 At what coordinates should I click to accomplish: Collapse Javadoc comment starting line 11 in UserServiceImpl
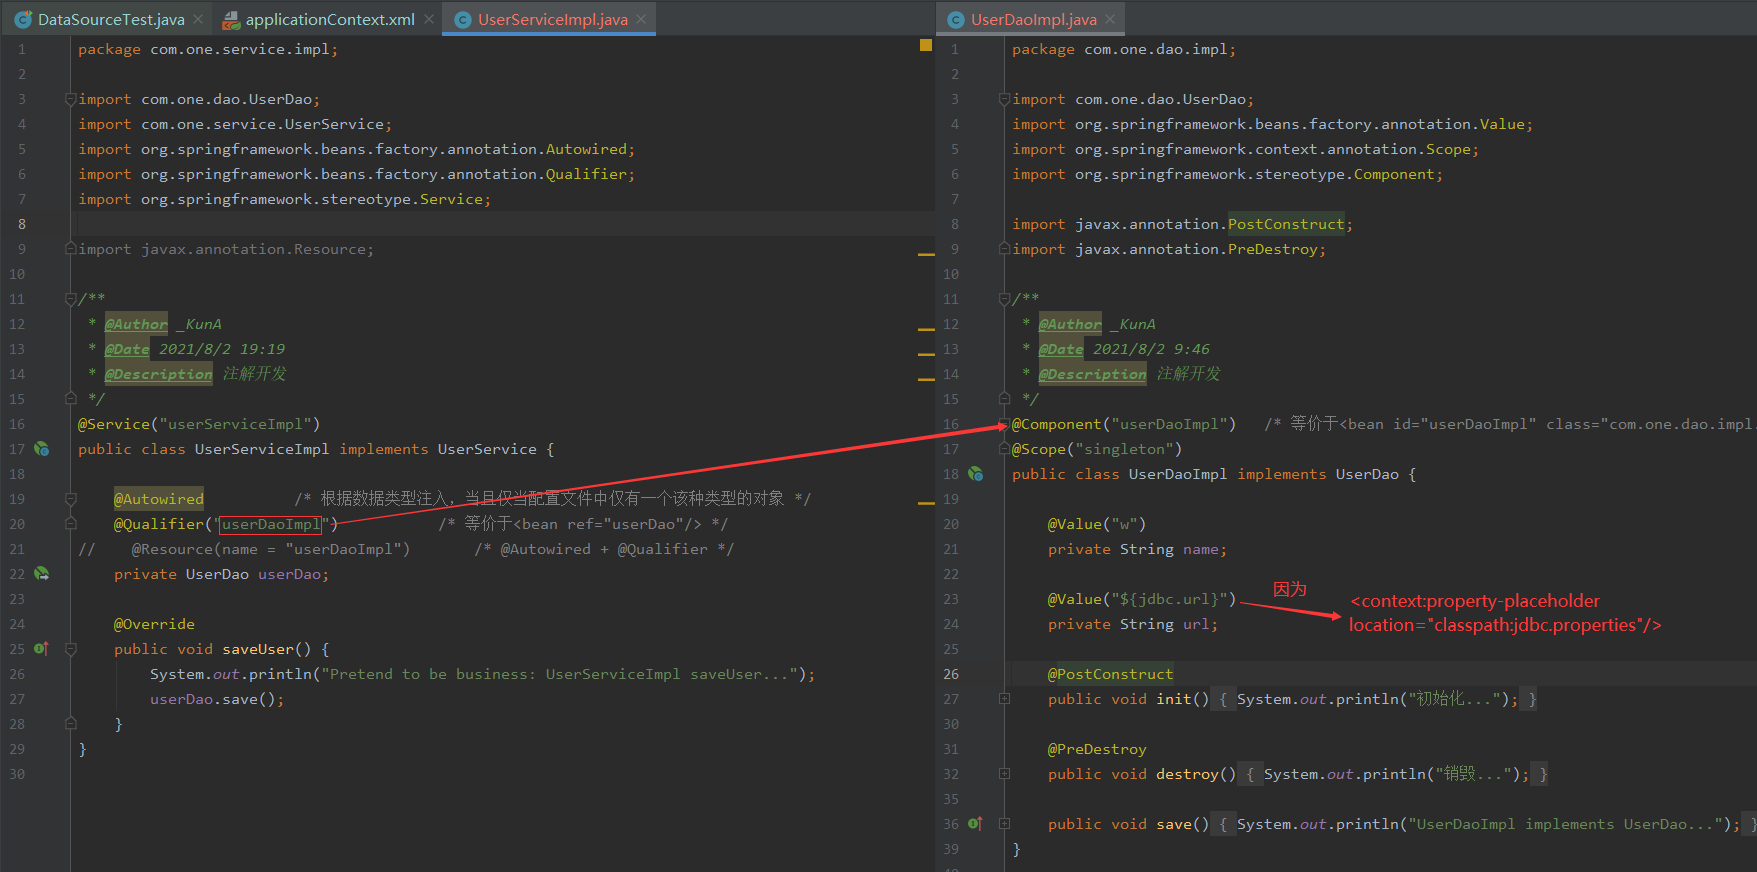pos(71,299)
